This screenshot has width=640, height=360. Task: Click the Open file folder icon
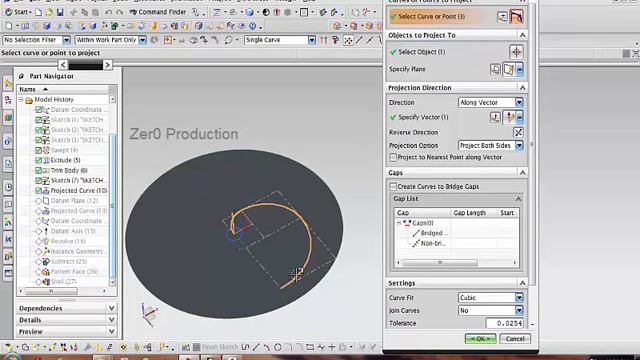tap(49, 12)
